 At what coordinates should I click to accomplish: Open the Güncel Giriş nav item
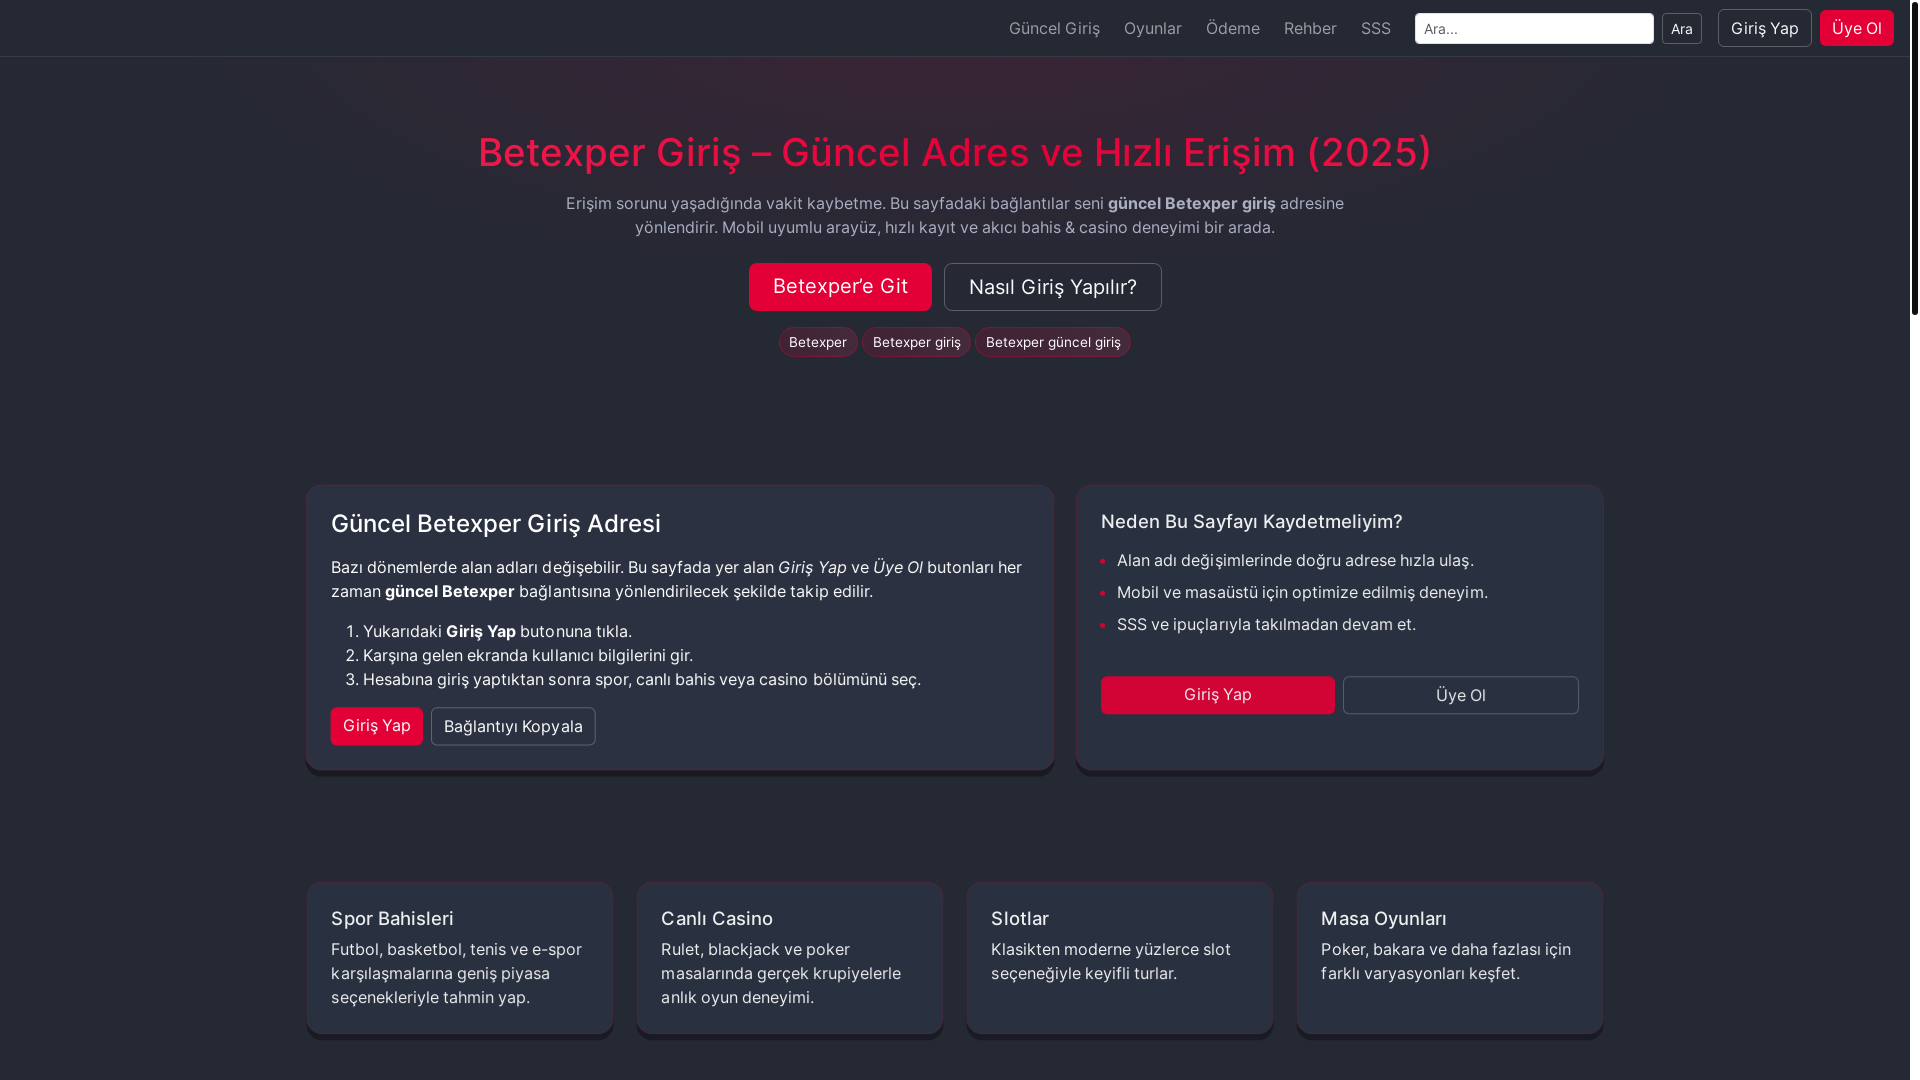click(1054, 28)
